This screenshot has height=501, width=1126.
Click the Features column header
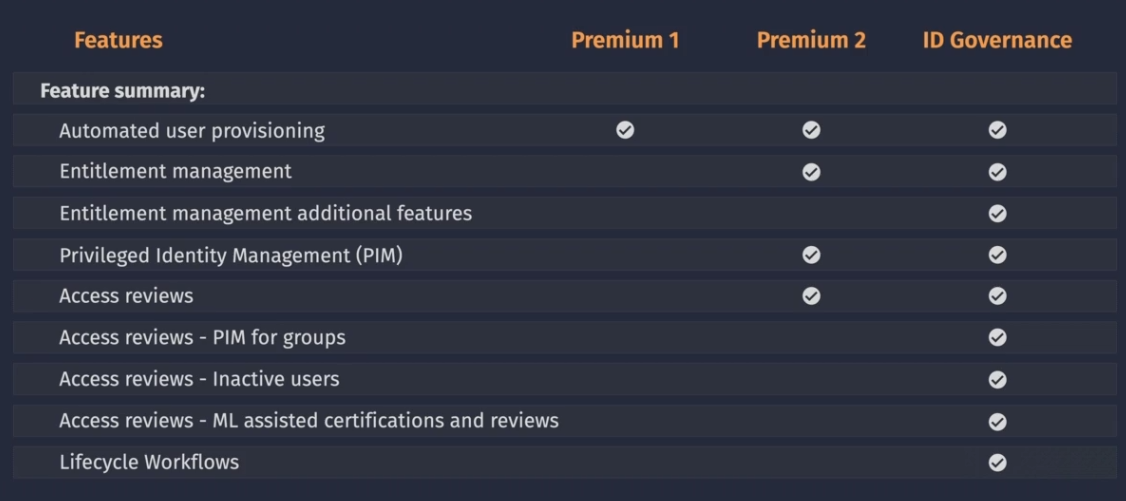click(x=118, y=40)
